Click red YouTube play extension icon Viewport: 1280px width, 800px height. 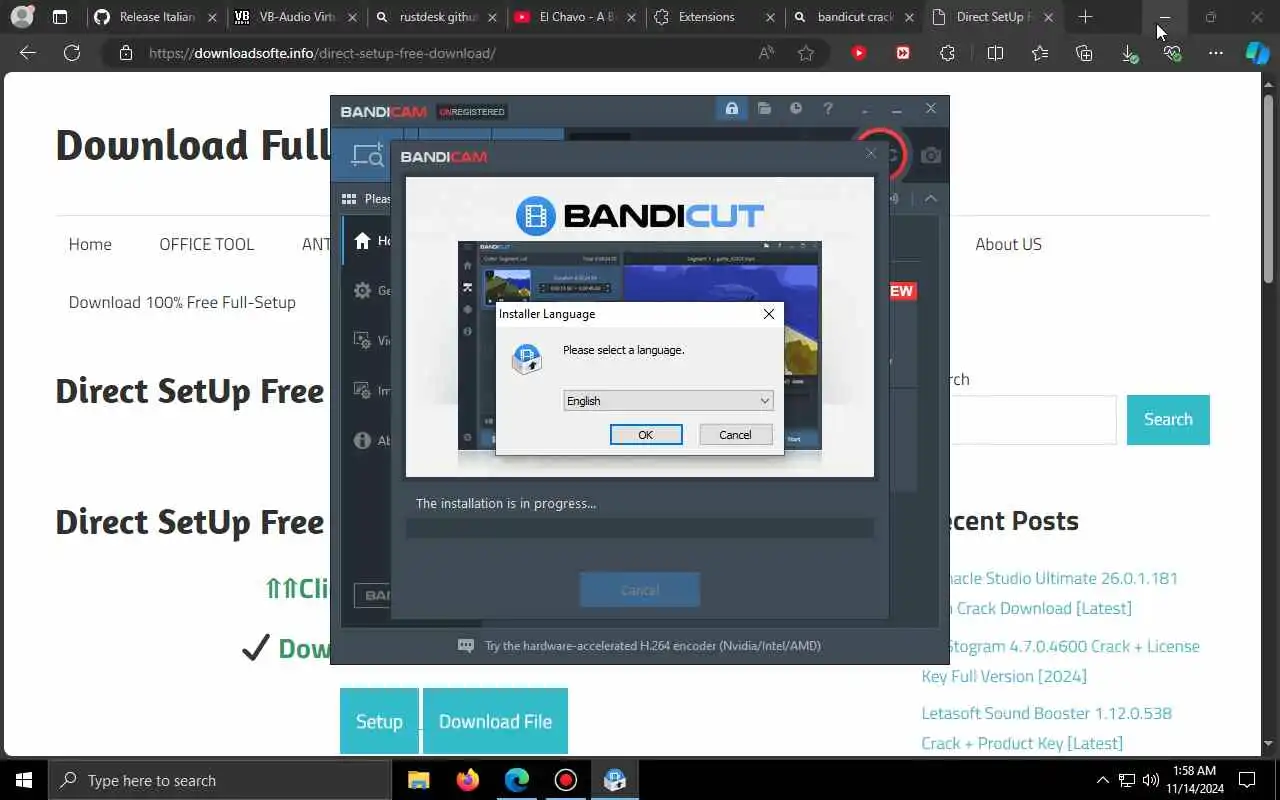[859, 53]
